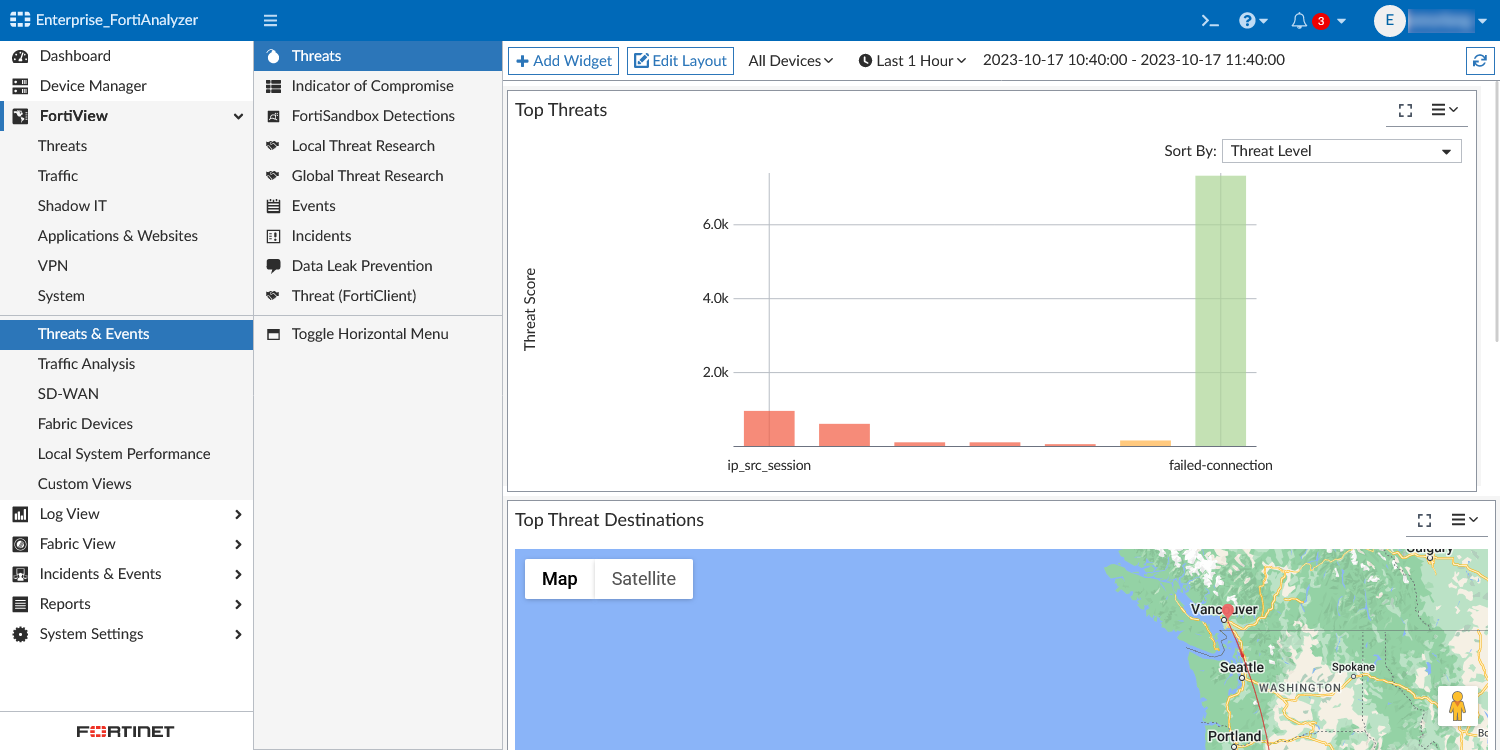Open SD-WAN in the sidebar
This screenshot has width=1500, height=750.
pos(126,394)
